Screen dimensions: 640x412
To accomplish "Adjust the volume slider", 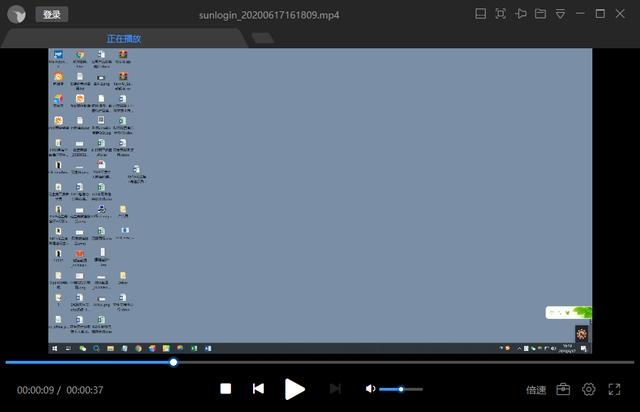I will 401,389.
